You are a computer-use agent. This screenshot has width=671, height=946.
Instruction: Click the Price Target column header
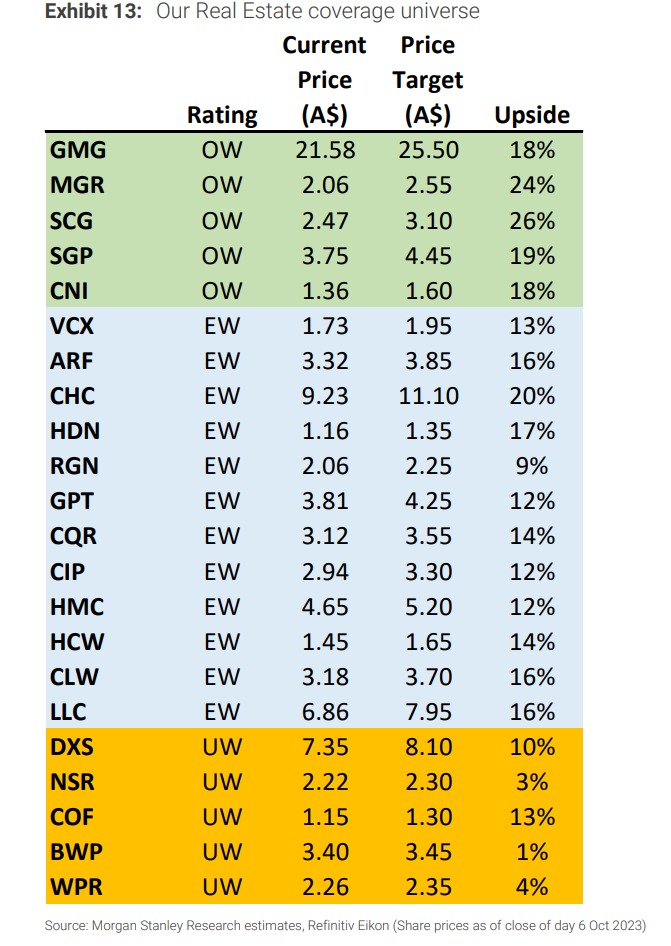(428, 80)
